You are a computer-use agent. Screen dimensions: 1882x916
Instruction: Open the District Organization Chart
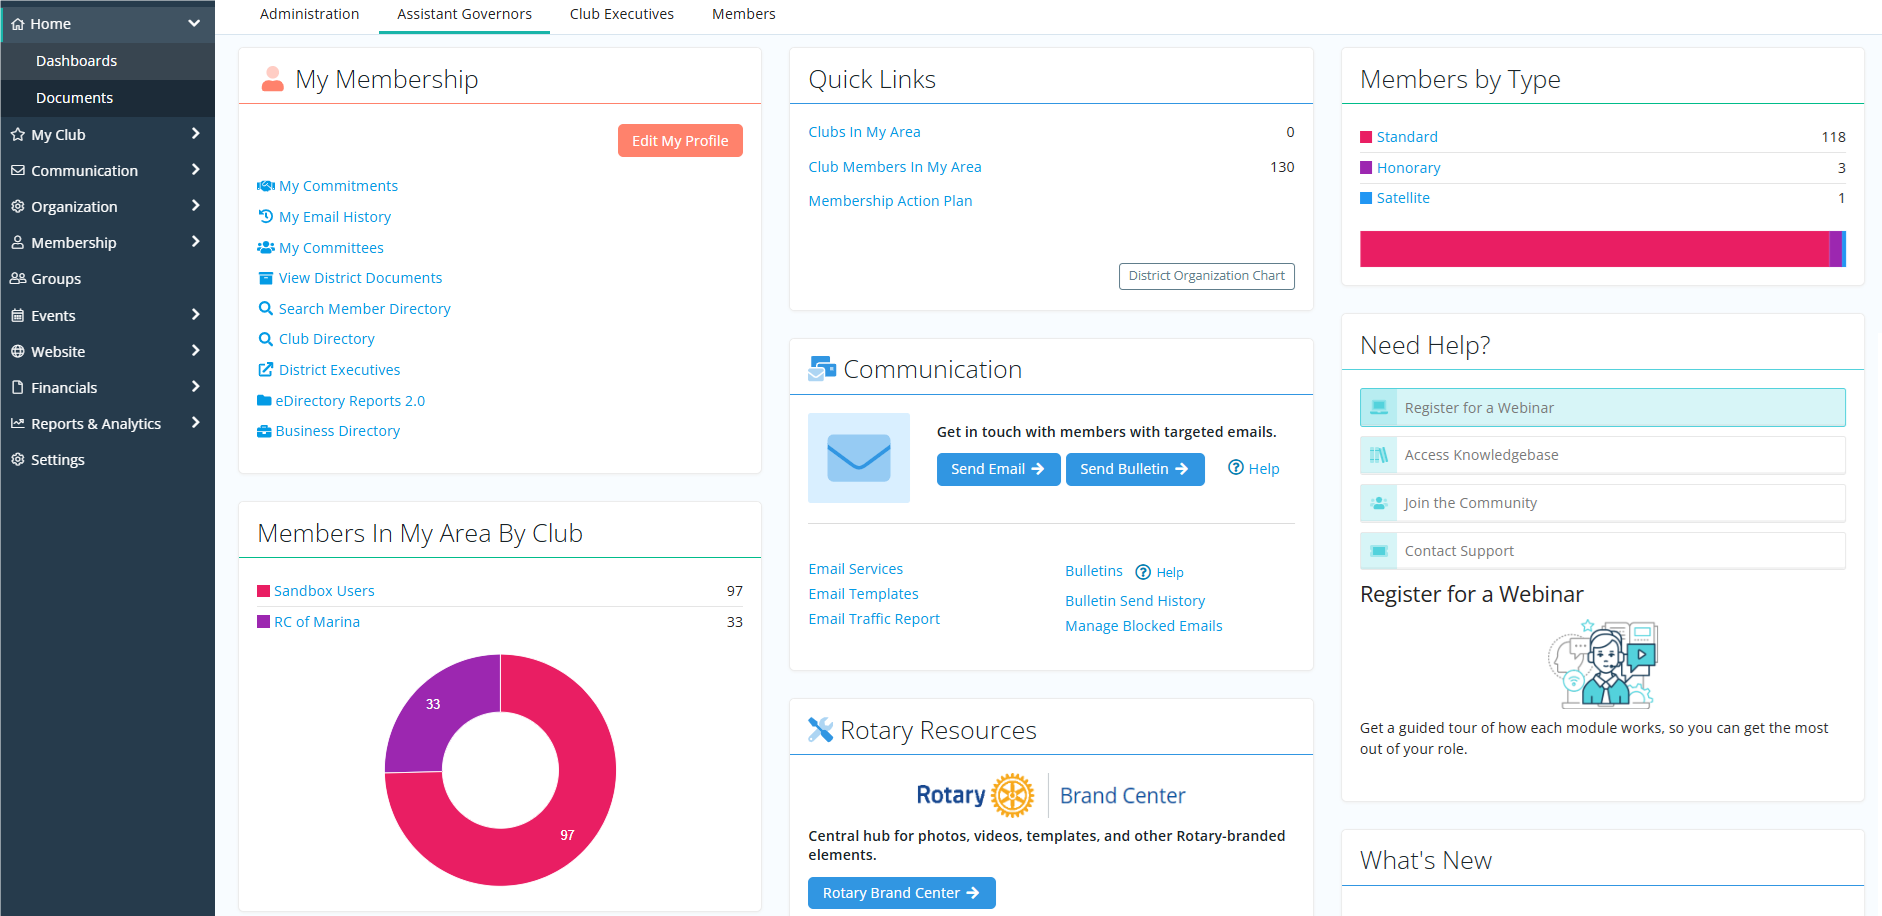(1206, 276)
